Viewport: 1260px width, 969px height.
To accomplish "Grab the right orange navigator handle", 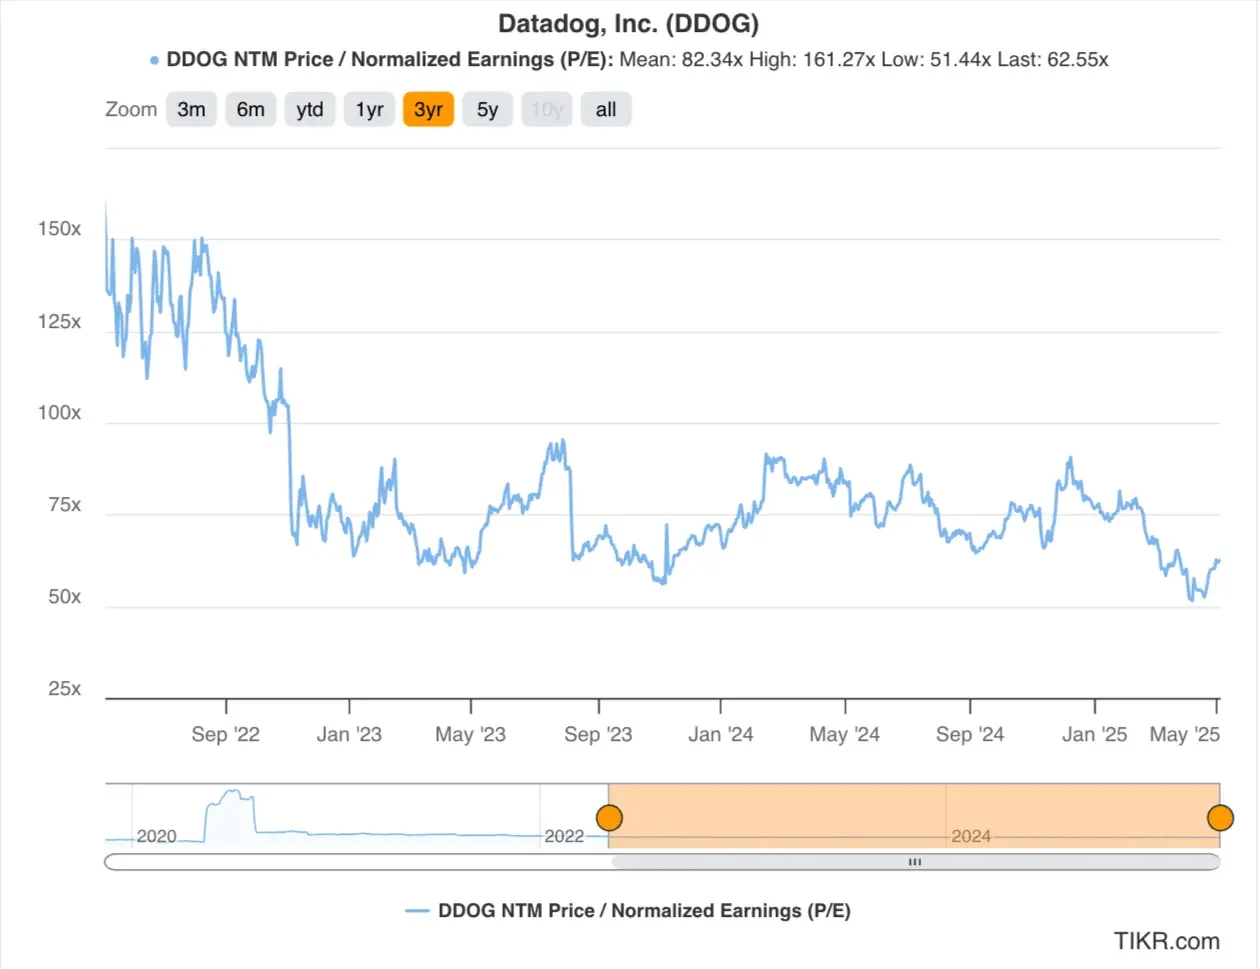I will (1220, 818).
